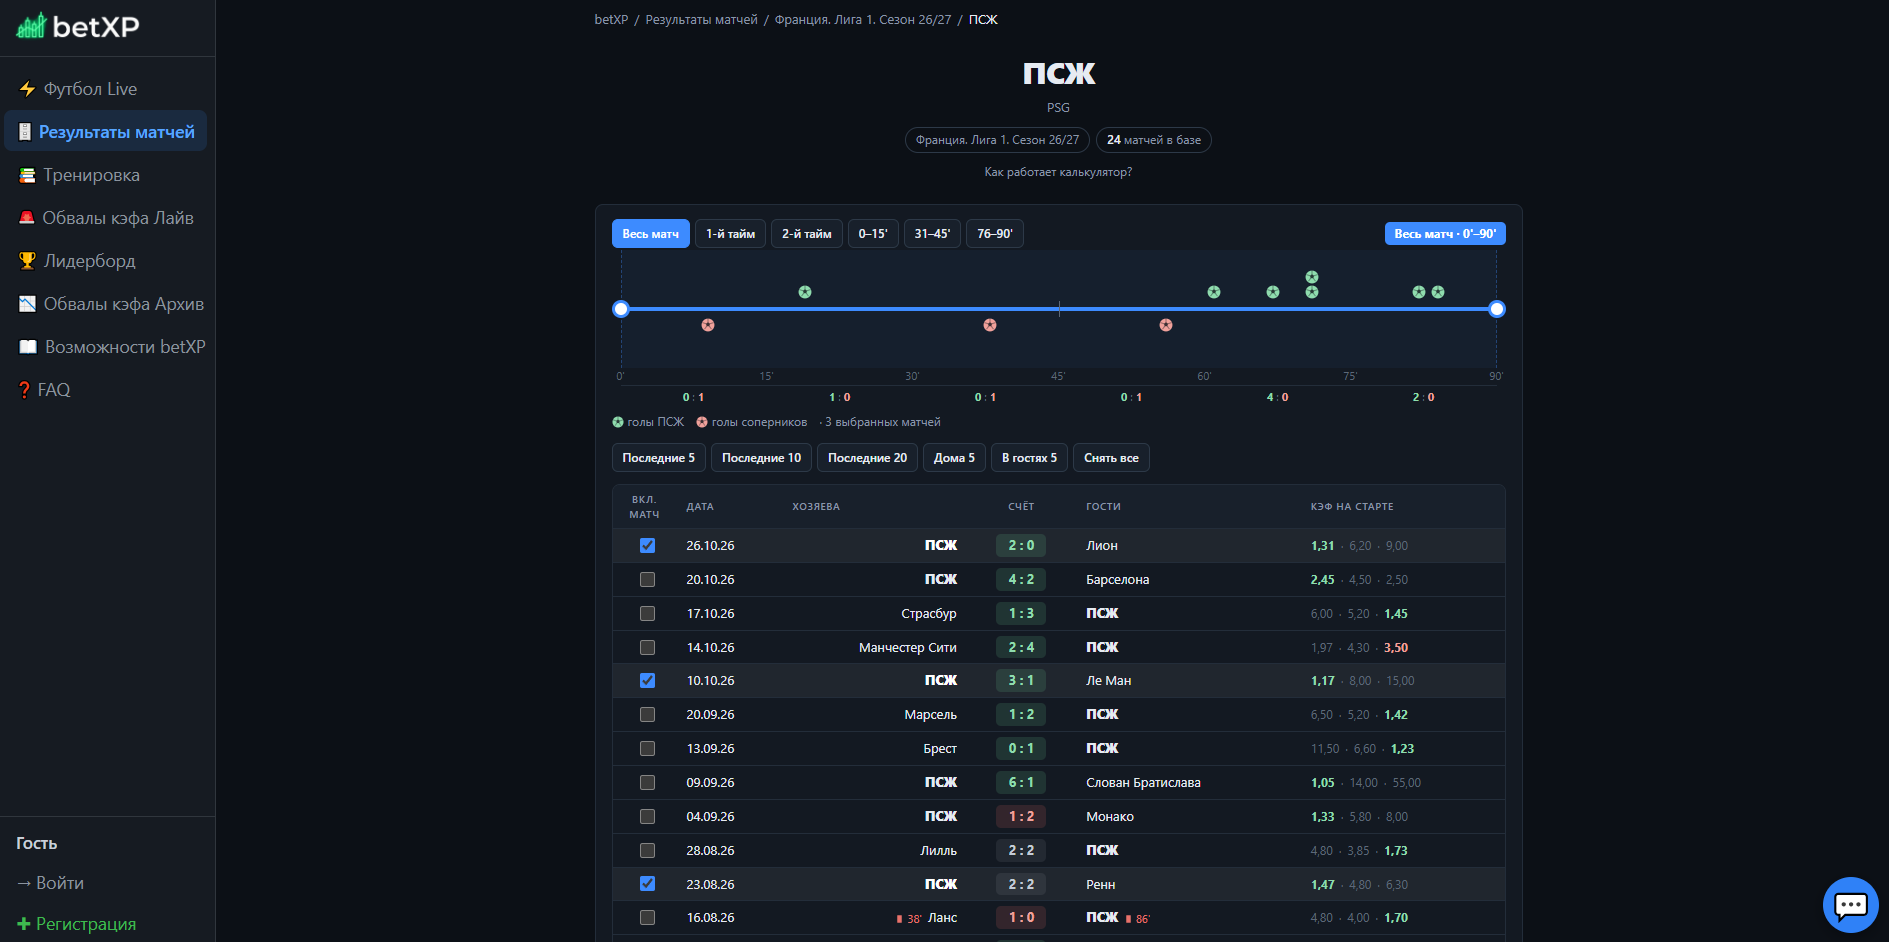
Task: Click the 4:2 score for ПСЖ–Барселона
Action: coord(1021,580)
